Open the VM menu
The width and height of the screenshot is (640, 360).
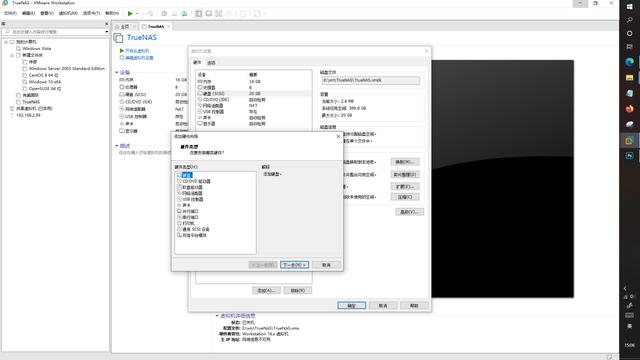[x=68, y=13]
